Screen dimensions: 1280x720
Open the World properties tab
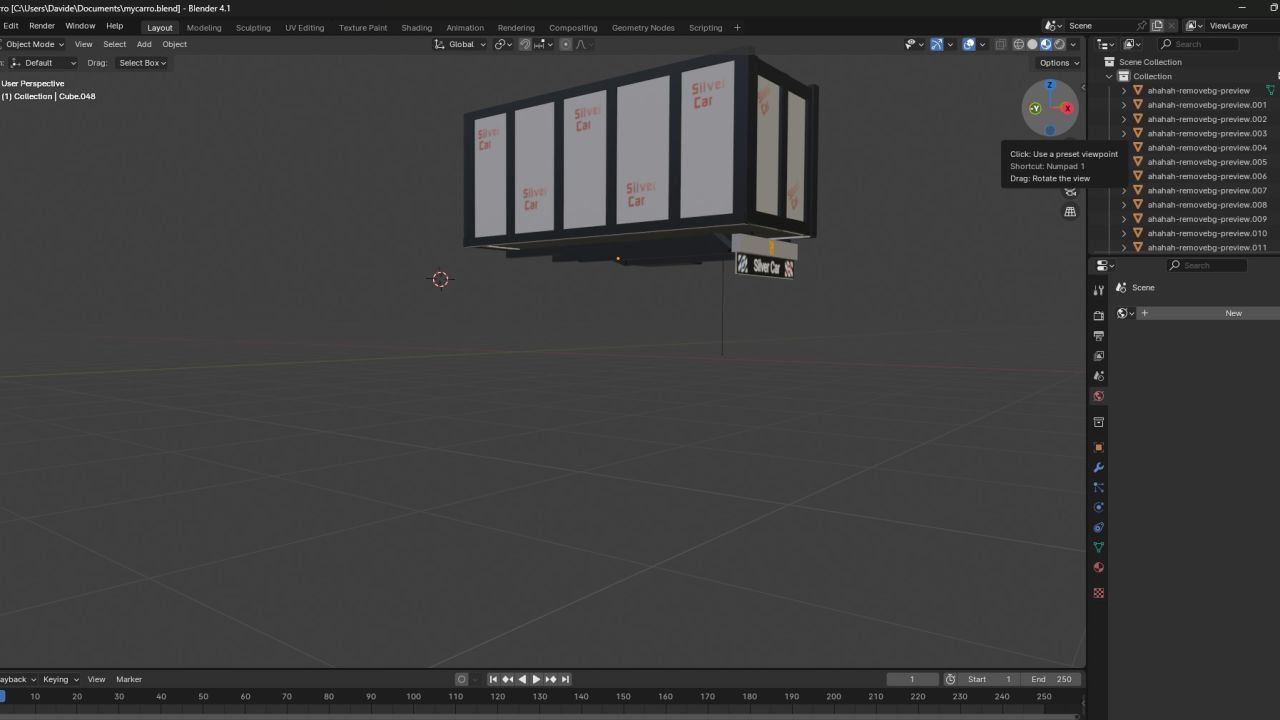click(x=1098, y=396)
